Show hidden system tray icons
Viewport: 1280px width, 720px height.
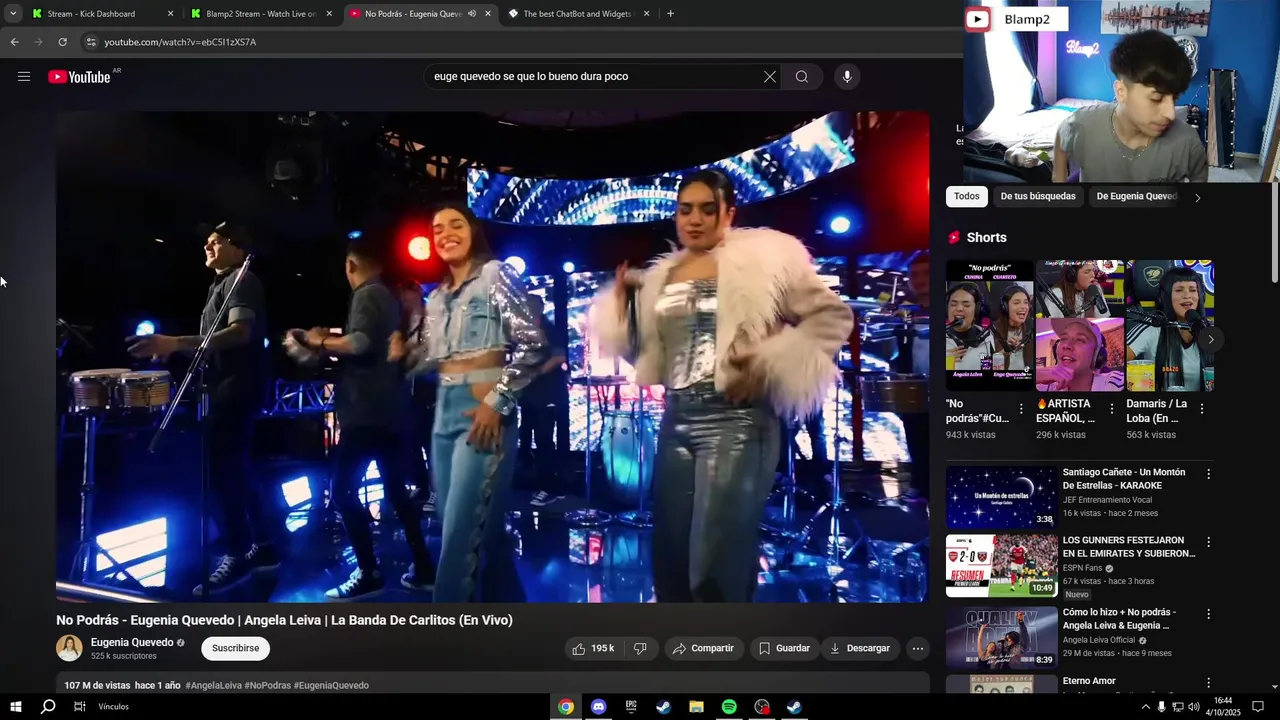(x=1145, y=707)
